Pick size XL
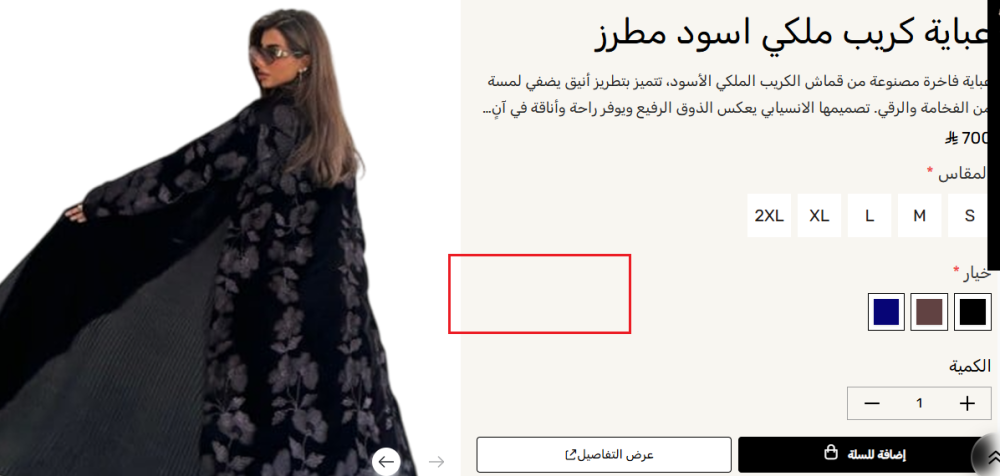Image resolution: width=1000 pixels, height=476 pixels. (x=819, y=216)
